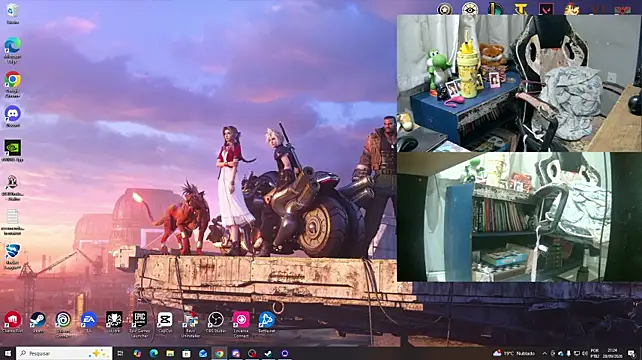Switch to Steam in the taskbar
The image size is (642, 360).
coord(268,353)
